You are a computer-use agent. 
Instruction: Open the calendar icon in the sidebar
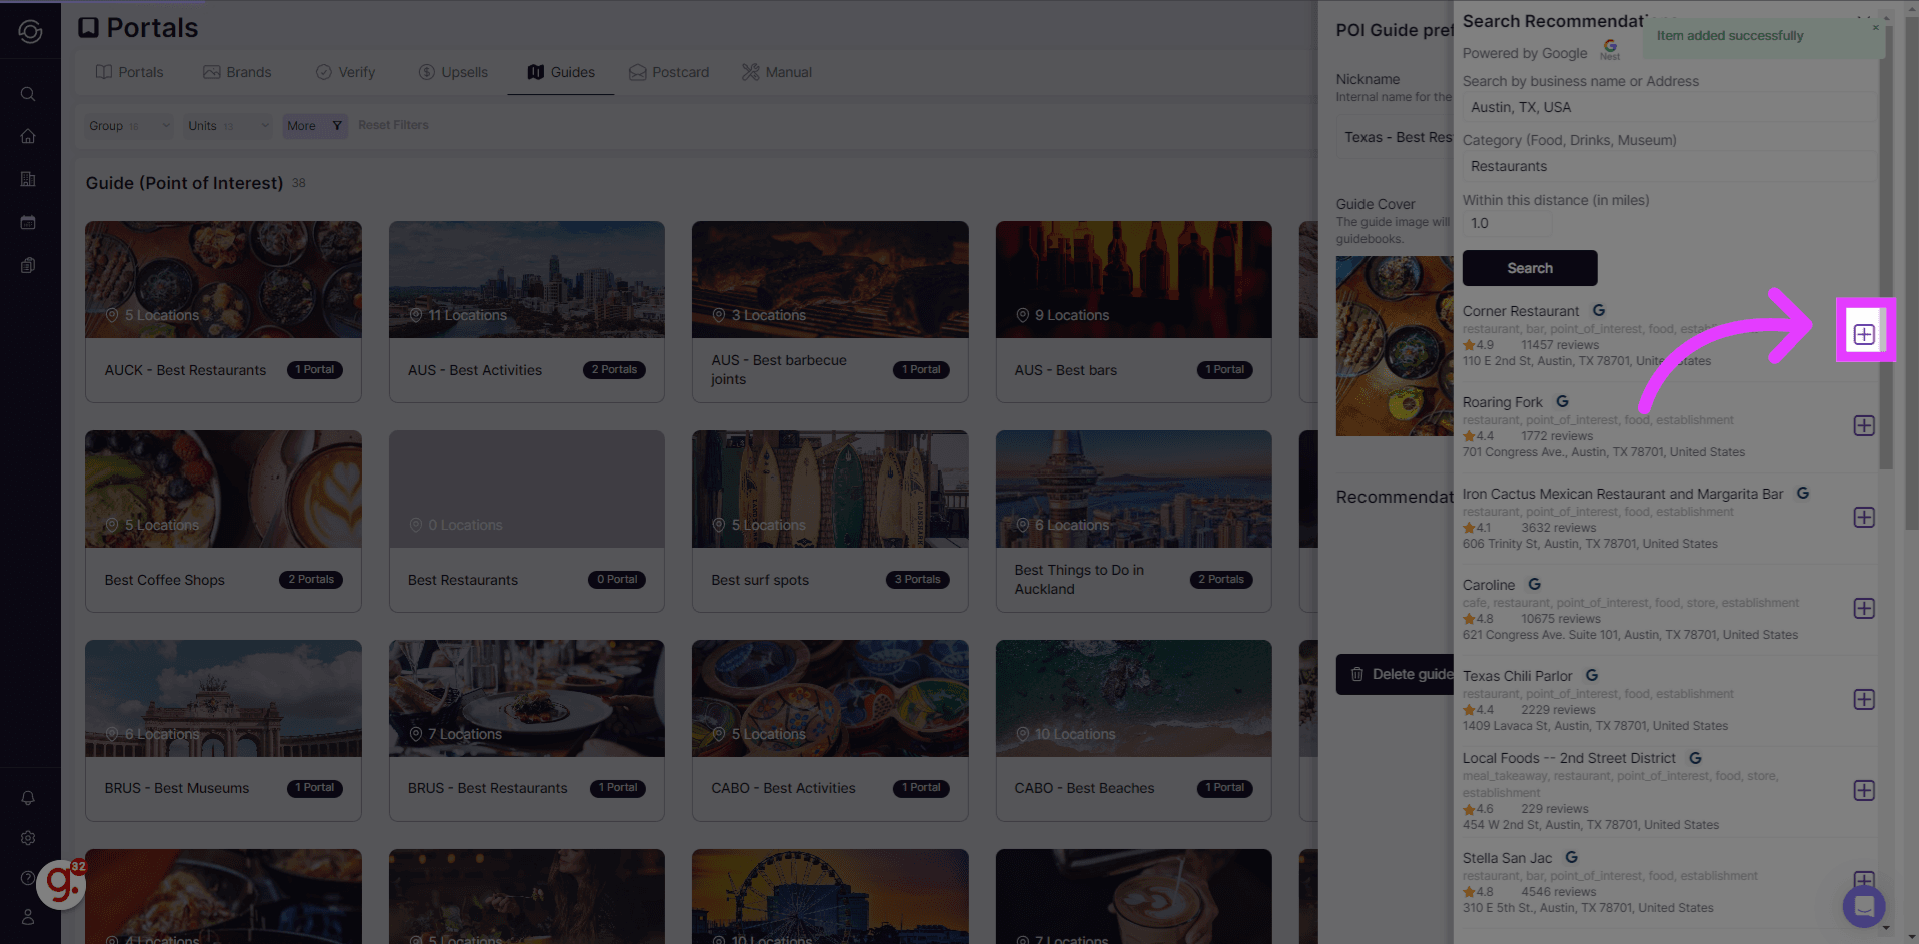click(28, 222)
